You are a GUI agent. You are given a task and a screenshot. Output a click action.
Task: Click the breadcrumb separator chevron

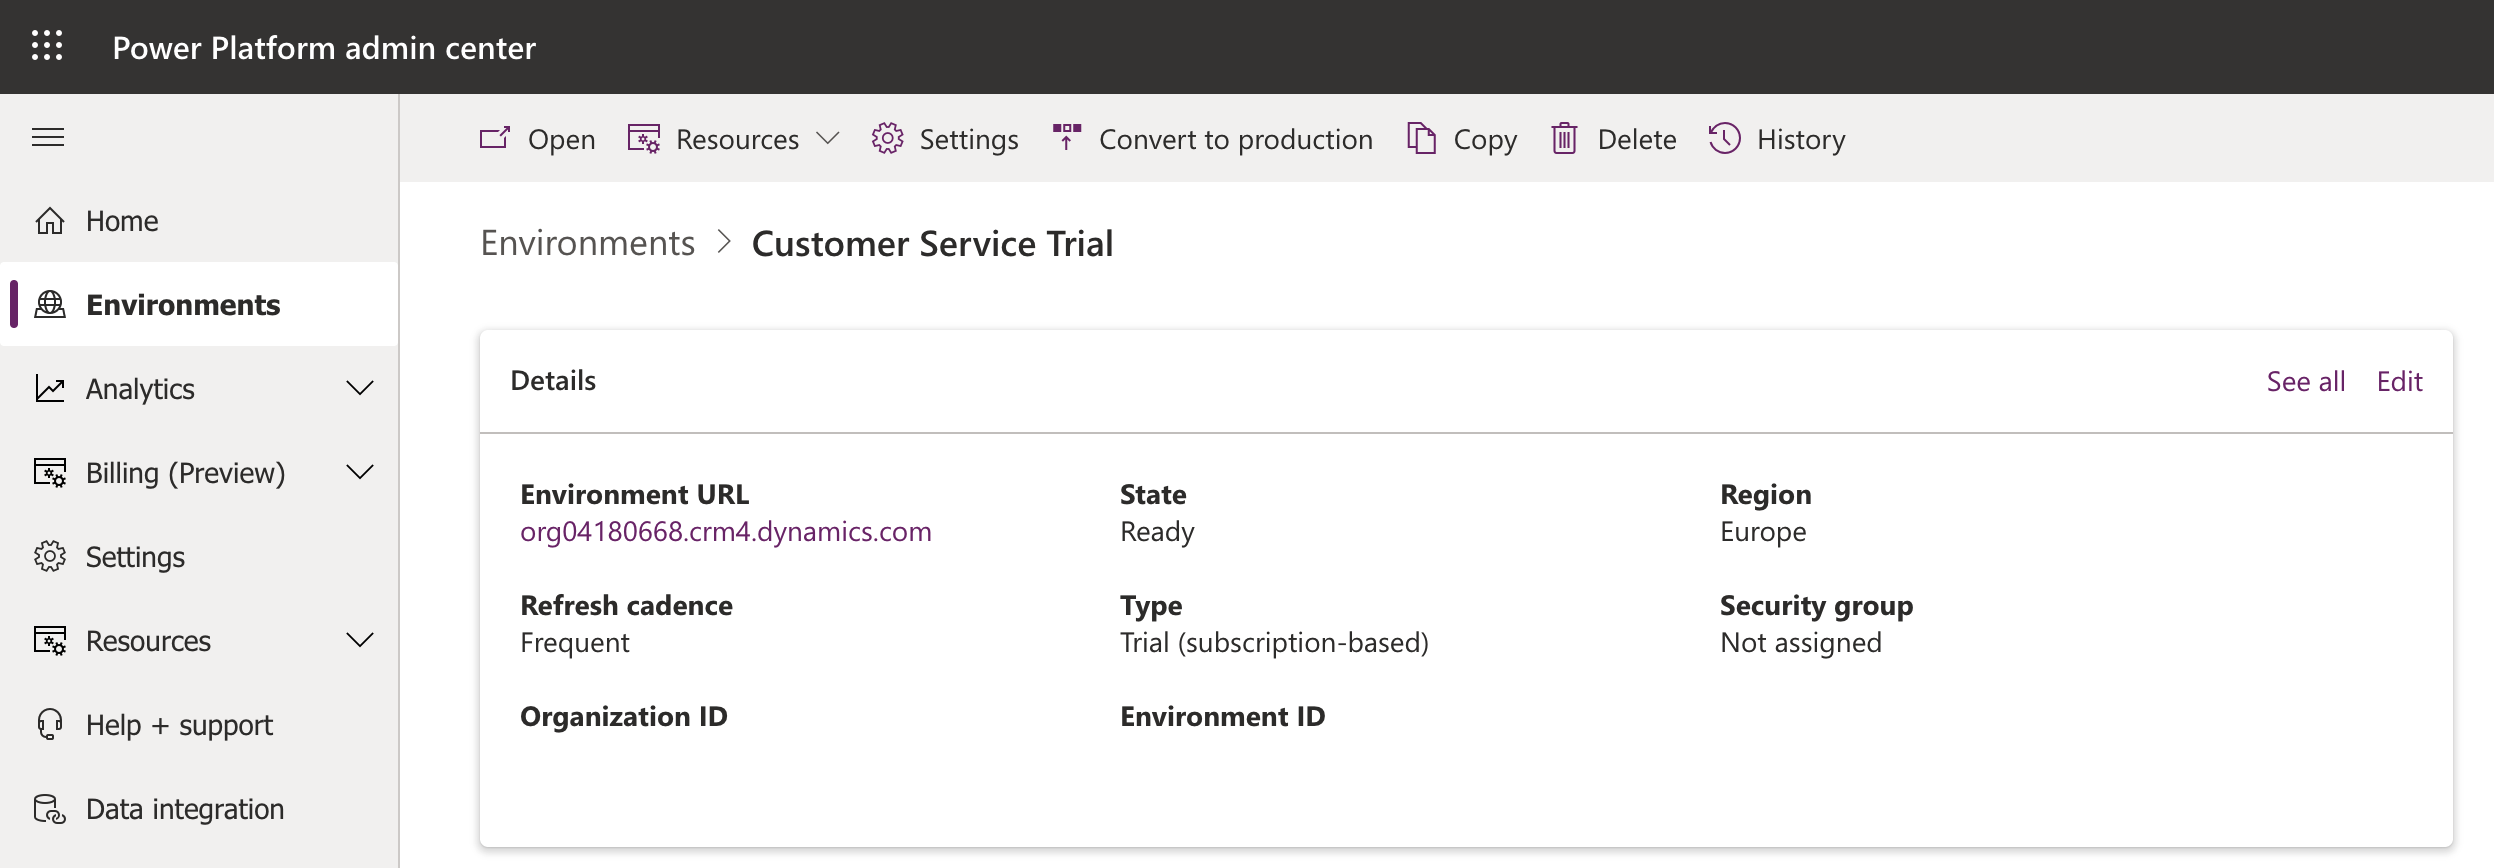pyautogui.click(x=724, y=242)
